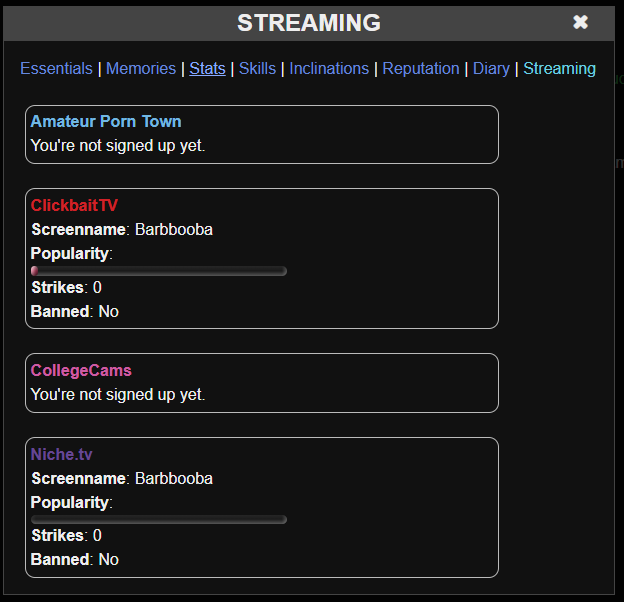Image resolution: width=624 pixels, height=602 pixels.
Task: View the Reputation tab
Action: (x=421, y=68)
